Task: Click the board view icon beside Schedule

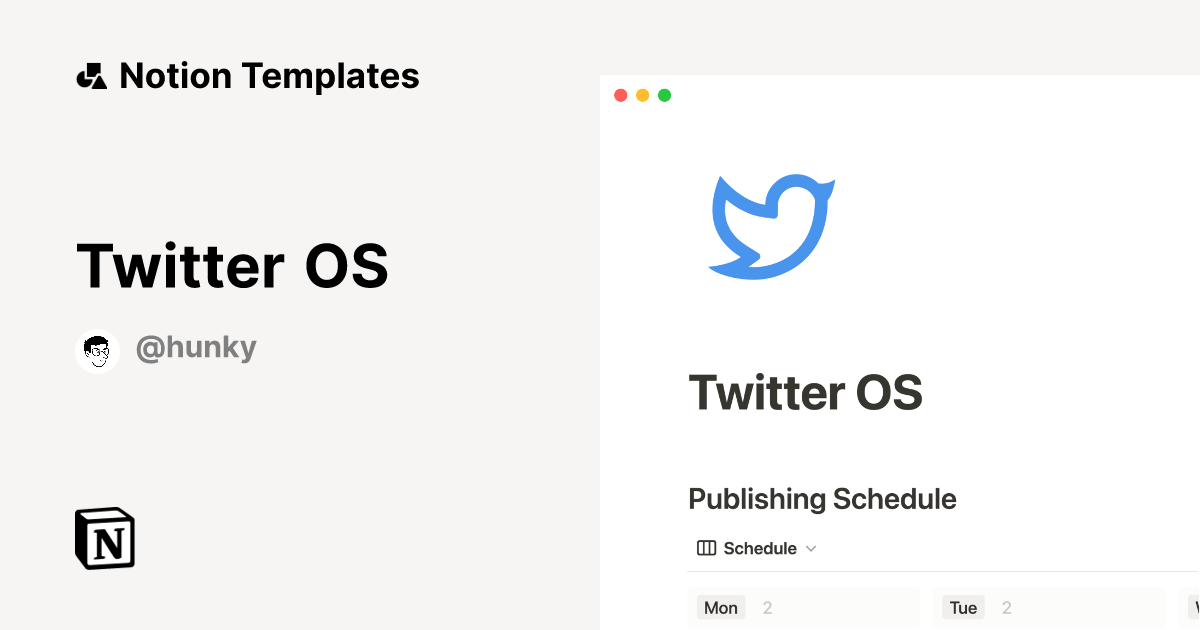Action: pos(706,548)
